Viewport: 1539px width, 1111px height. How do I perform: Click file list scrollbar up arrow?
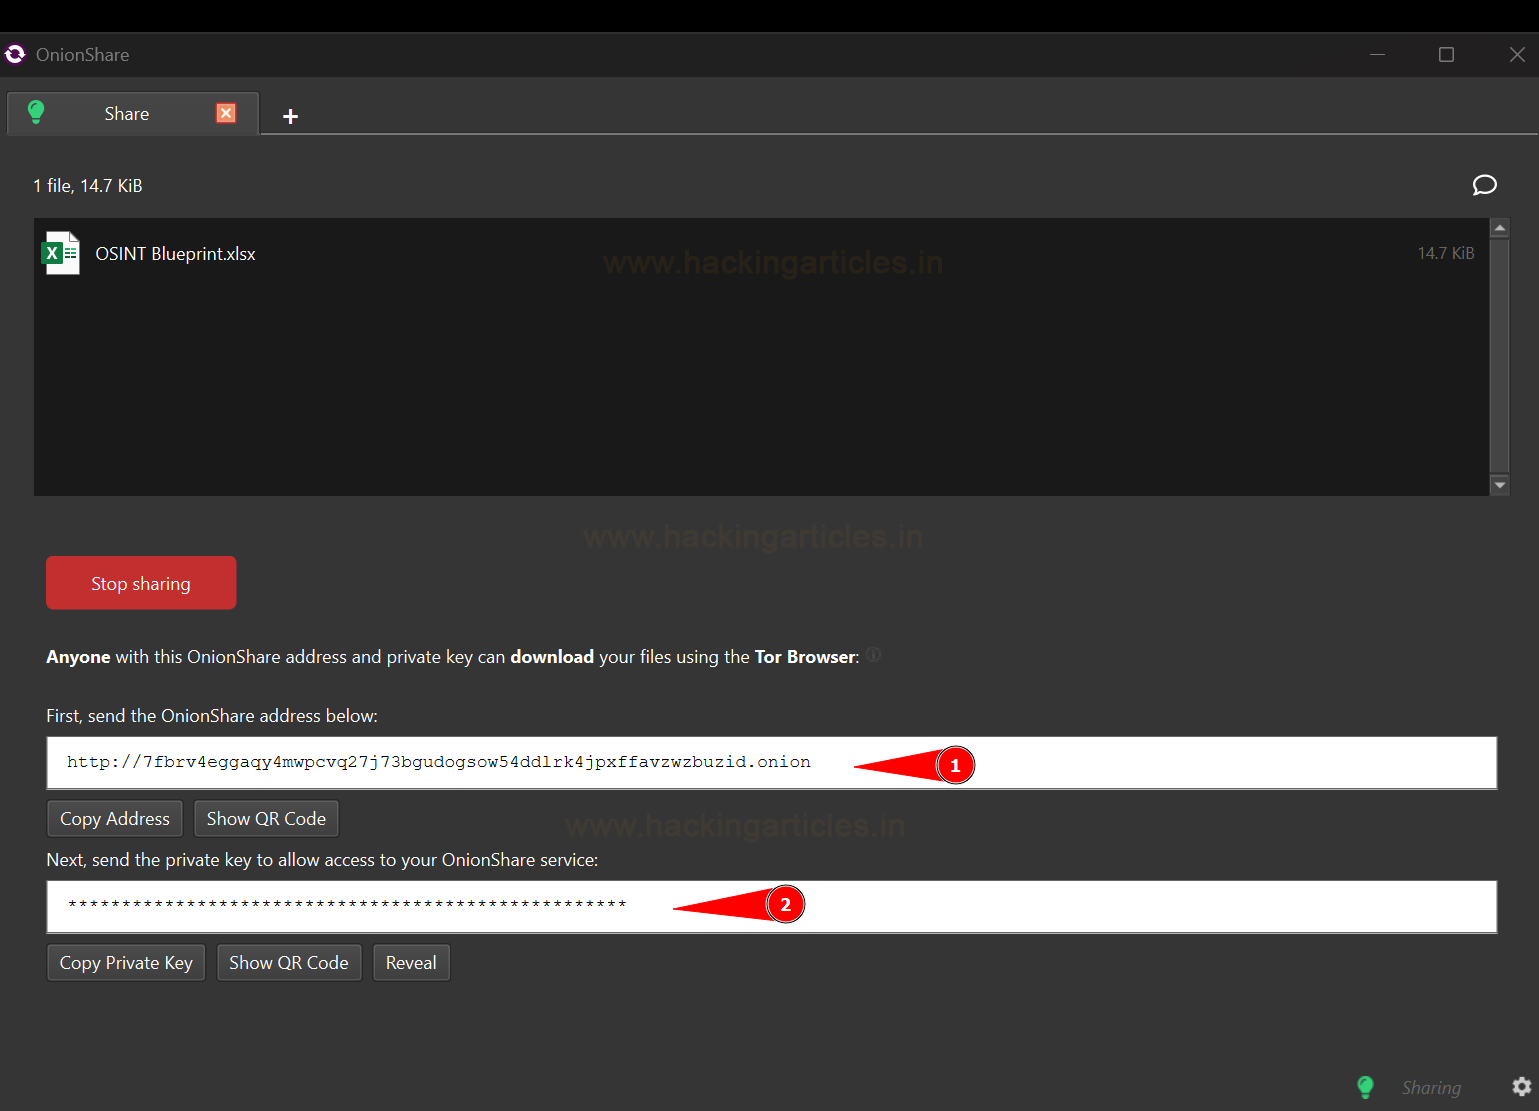tap(1499, 228)
